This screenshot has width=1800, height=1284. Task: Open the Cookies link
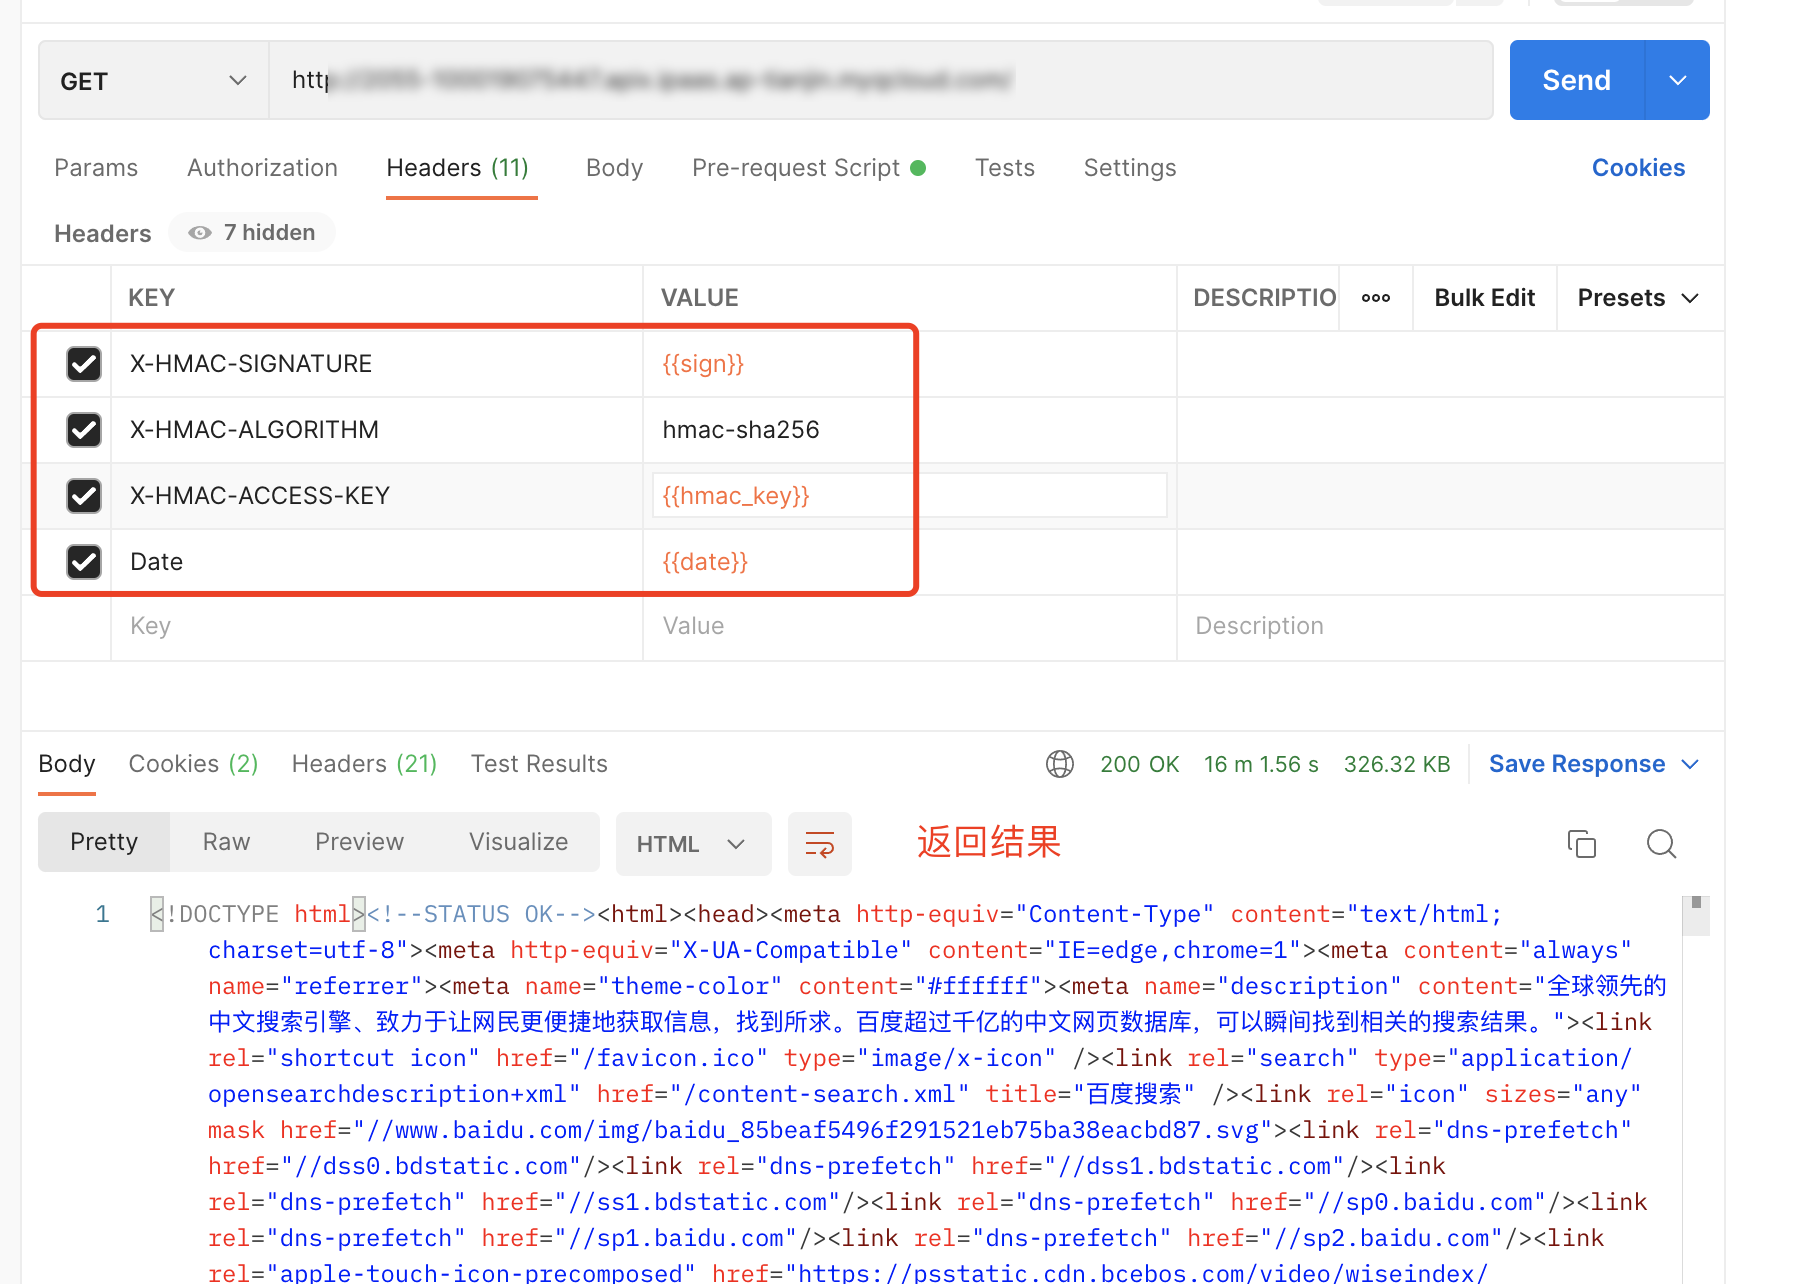1638,168
